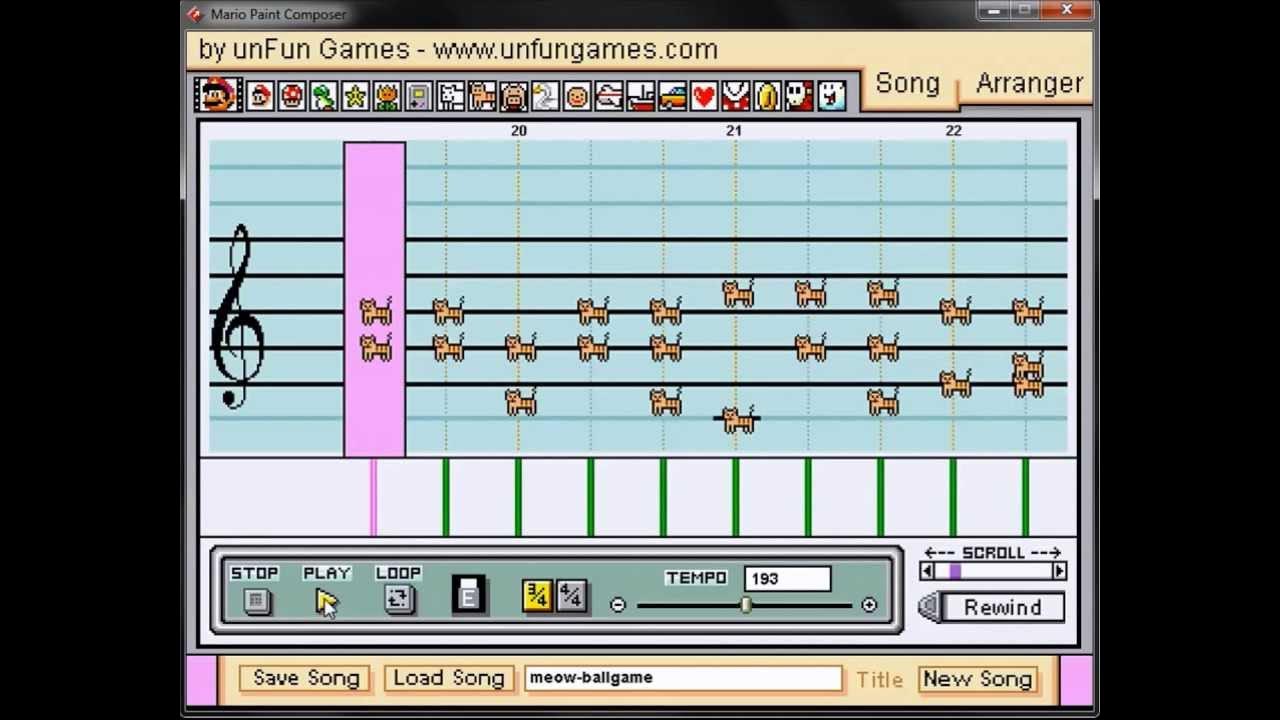Select the swan instrument
The image size is (1280, 720).
coord(545,96)
